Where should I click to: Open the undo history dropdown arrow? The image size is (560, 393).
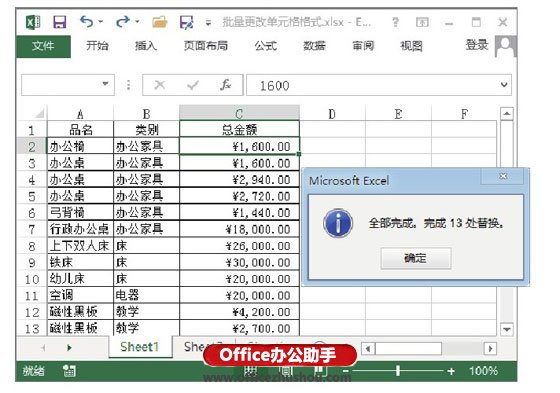pos(100,22)
